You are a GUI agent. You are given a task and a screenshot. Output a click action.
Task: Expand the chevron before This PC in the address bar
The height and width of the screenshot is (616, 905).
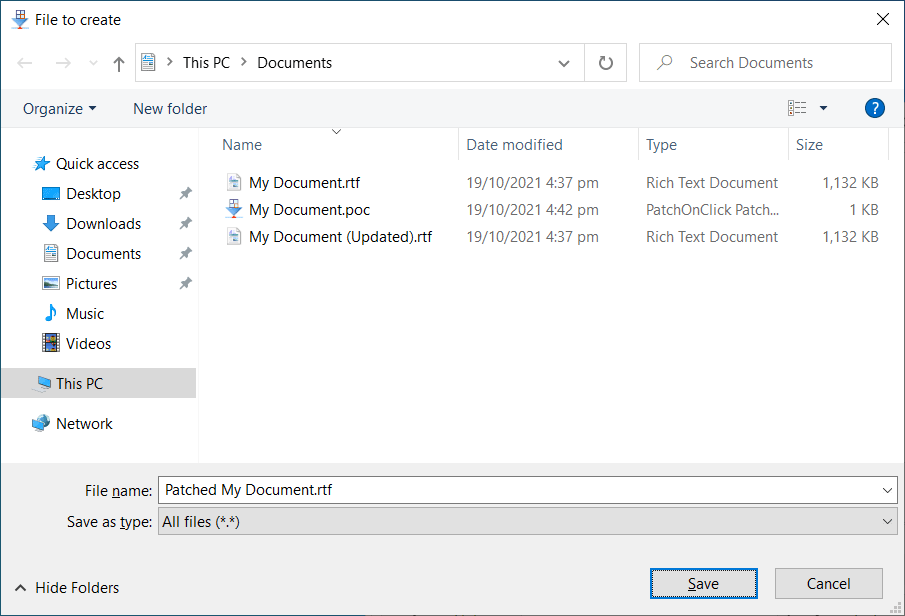170,62
